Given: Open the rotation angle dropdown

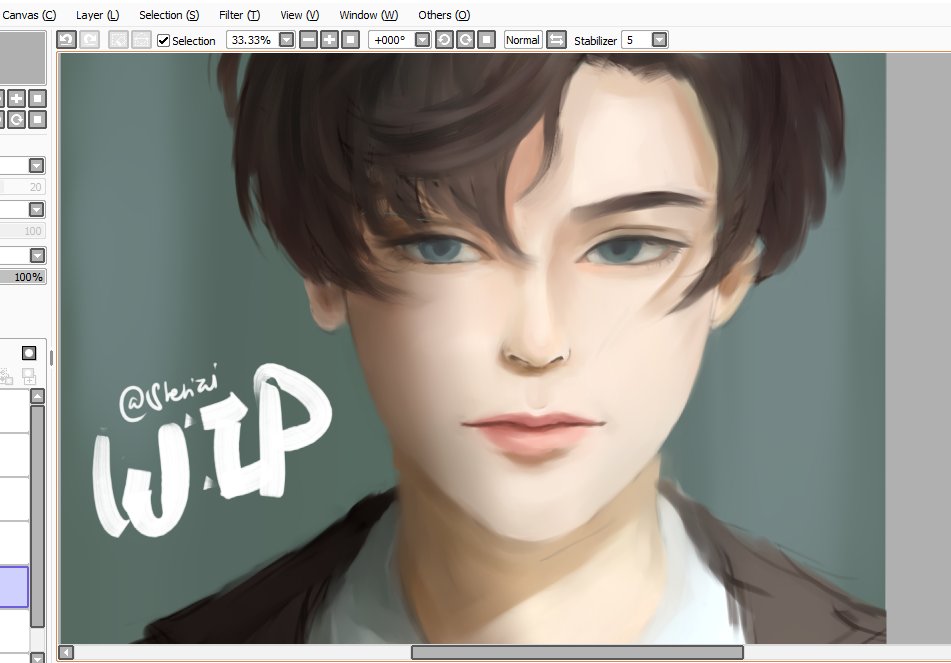Looking at the screenshot, I should point(423,40).
